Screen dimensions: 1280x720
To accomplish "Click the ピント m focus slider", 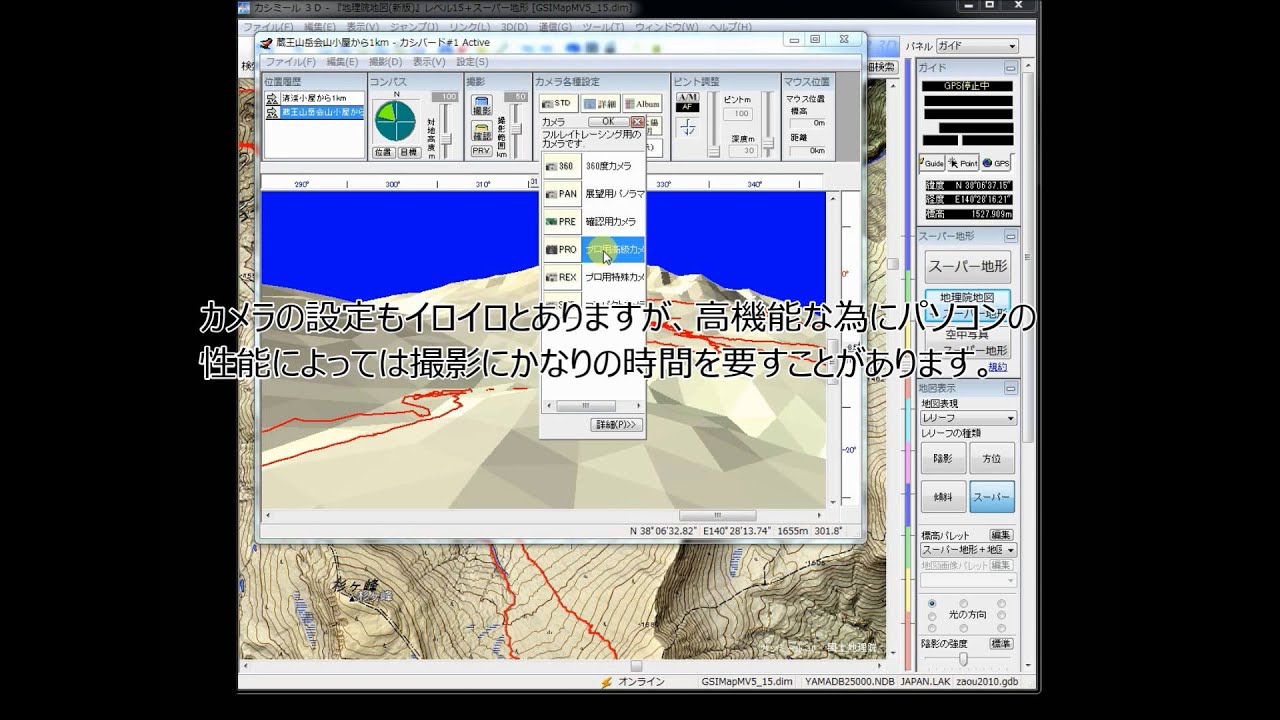I will [x=713, y=124].
